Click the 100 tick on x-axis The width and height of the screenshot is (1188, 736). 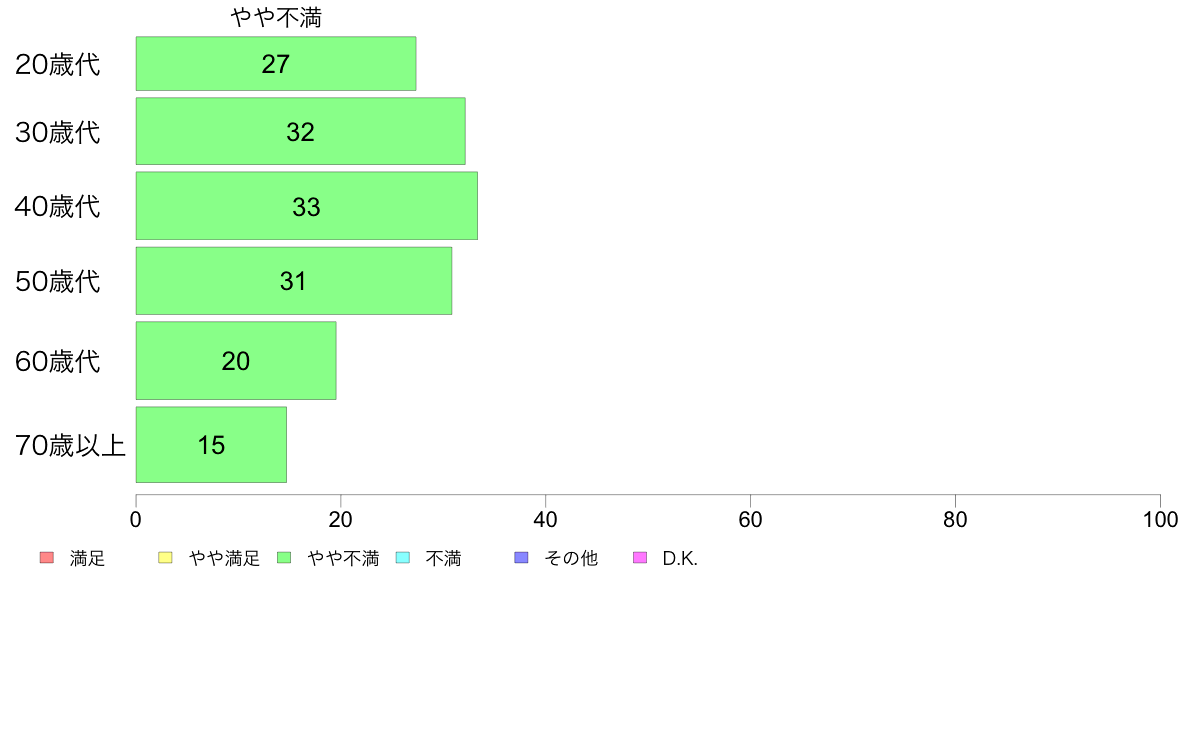(1160, 519)
